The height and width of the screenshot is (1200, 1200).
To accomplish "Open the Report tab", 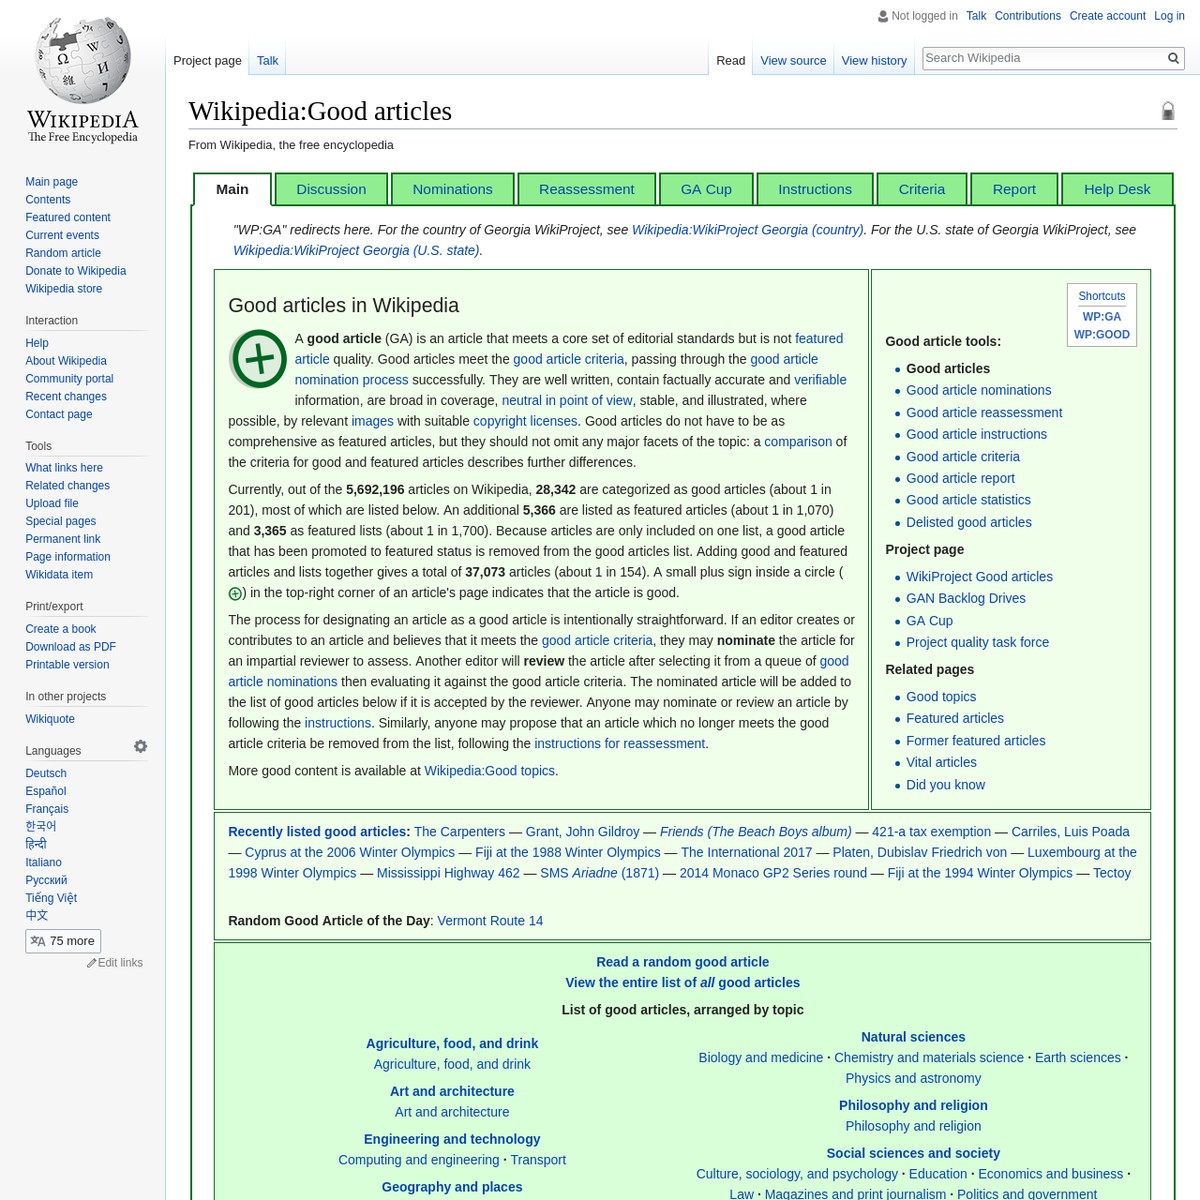I will (x=1014, y=189).
